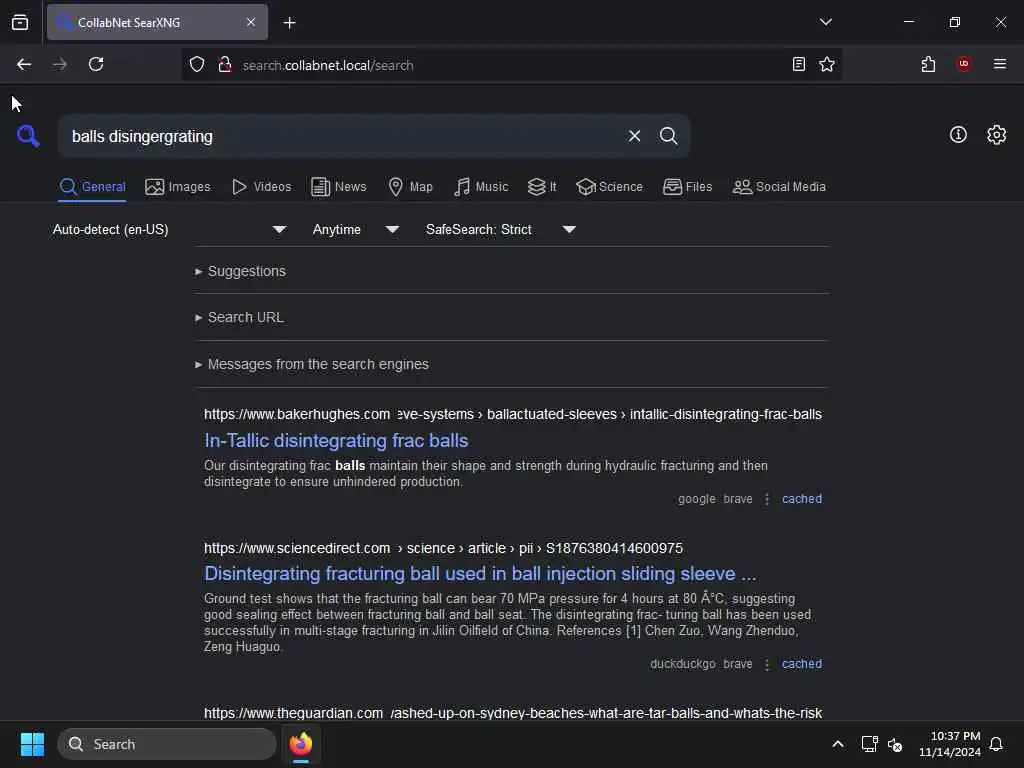The image size is (1024, 768).
Task: Click duckduckgo engine label on second result
Action: coord(682,664)
